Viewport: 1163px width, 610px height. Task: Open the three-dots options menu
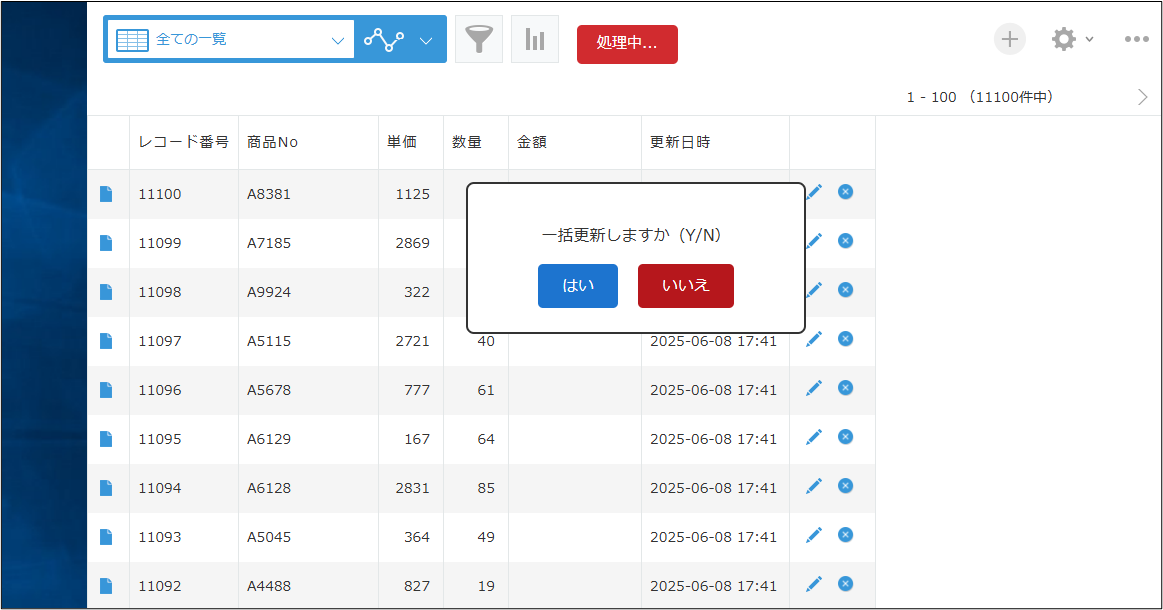[1136, 39]
